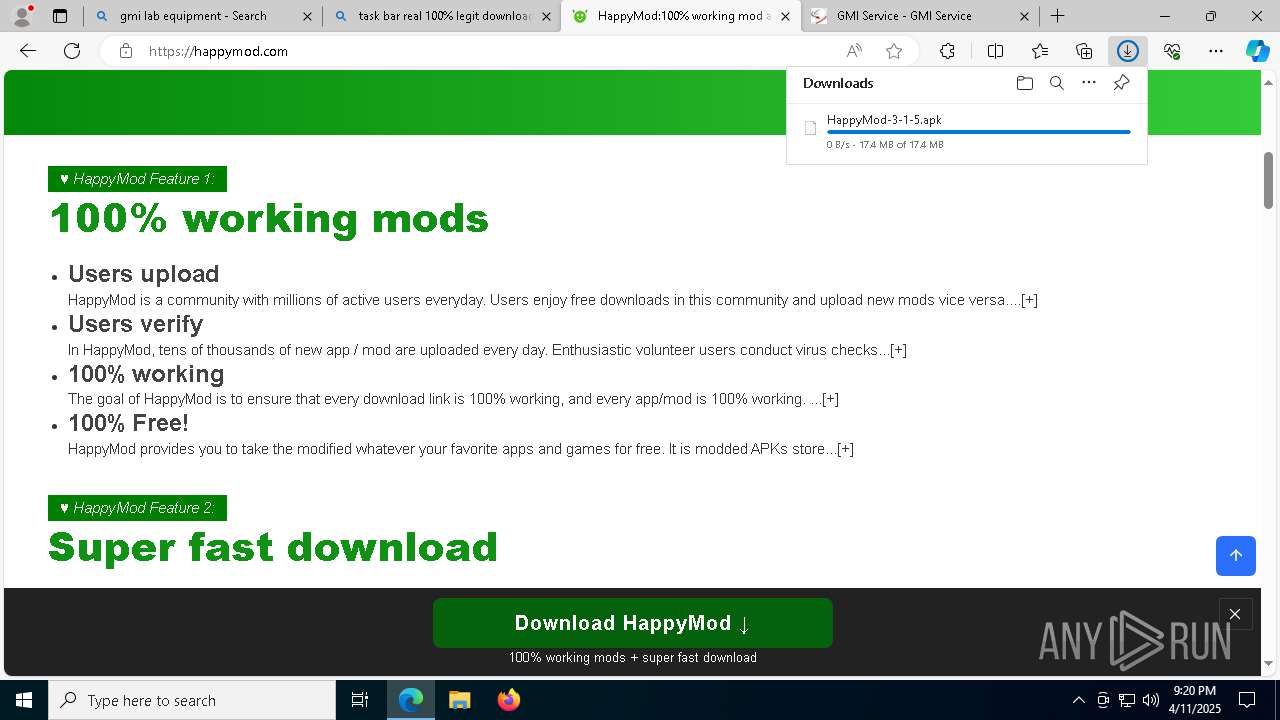Open the Extensions puzzle icon
1280x720 pixels.
947,51
